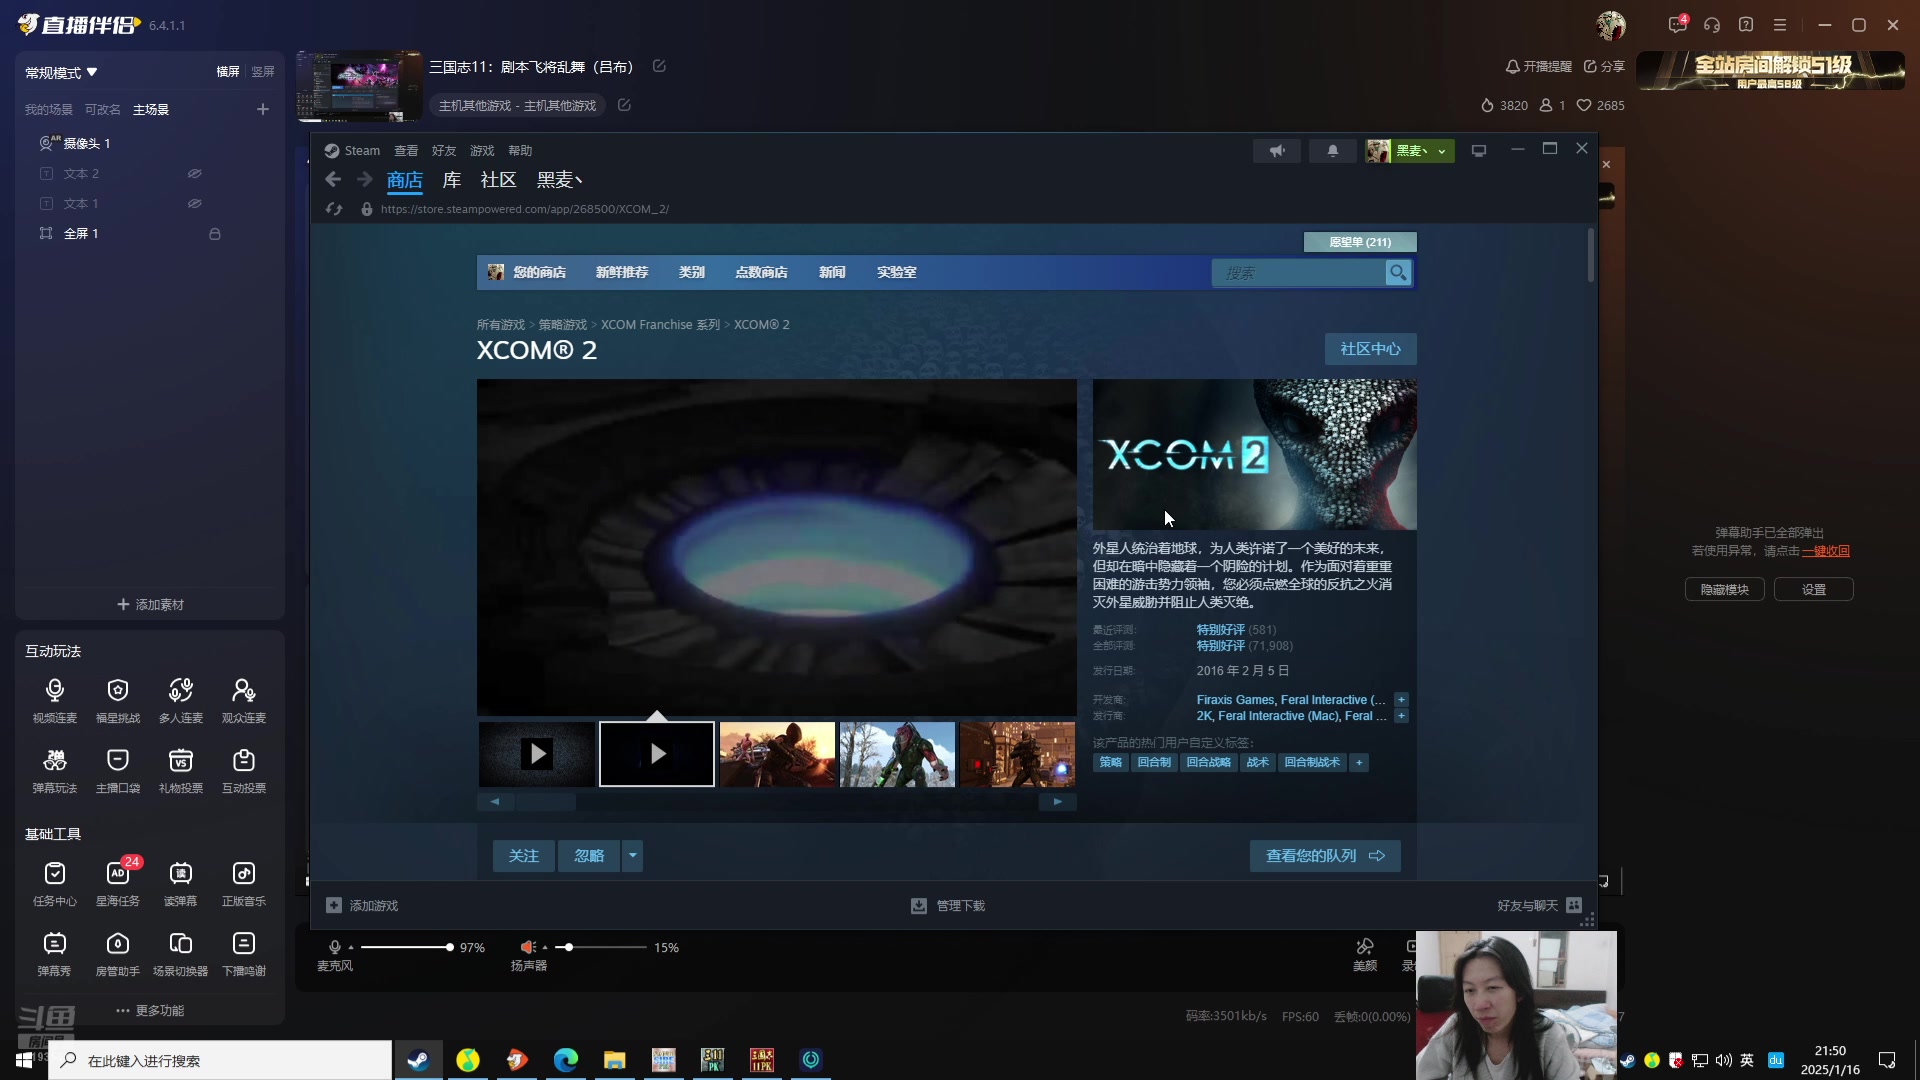1920x1080 pixels.
Task: Open 视频连麦 video co-stream tool
Action: click(55, 700)
